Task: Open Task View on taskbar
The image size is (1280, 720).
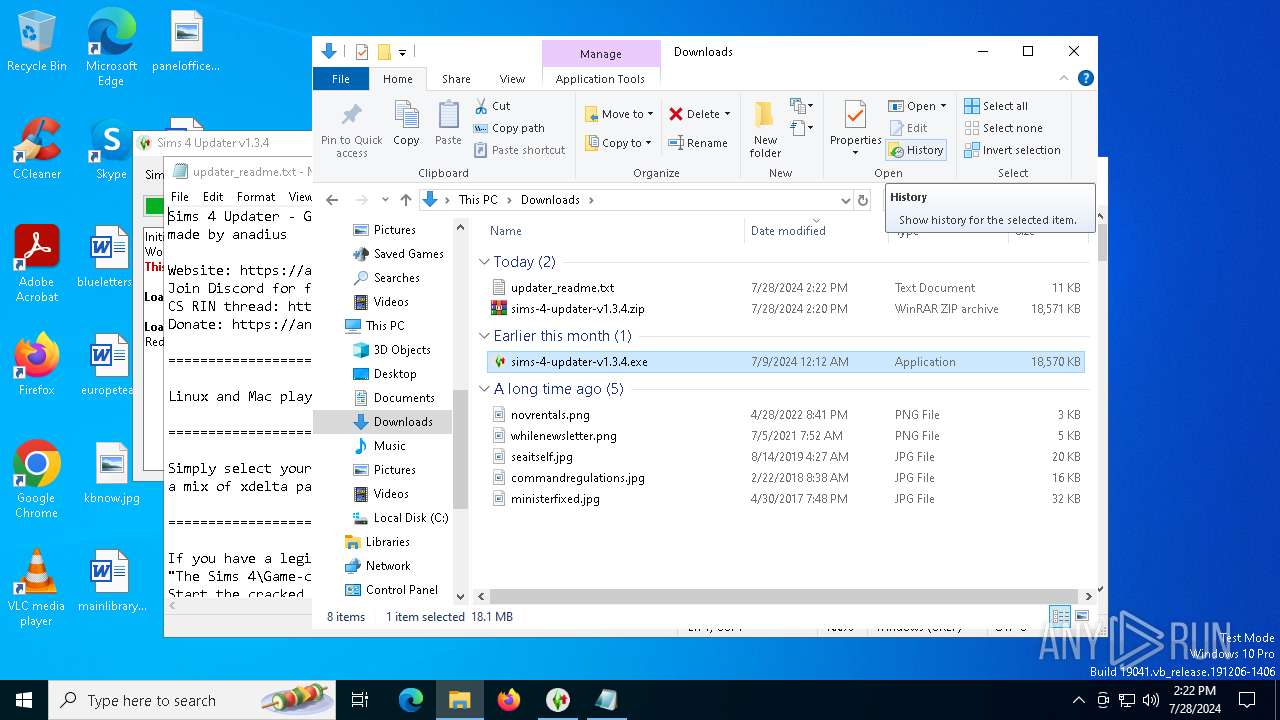Action: (360, 700)
